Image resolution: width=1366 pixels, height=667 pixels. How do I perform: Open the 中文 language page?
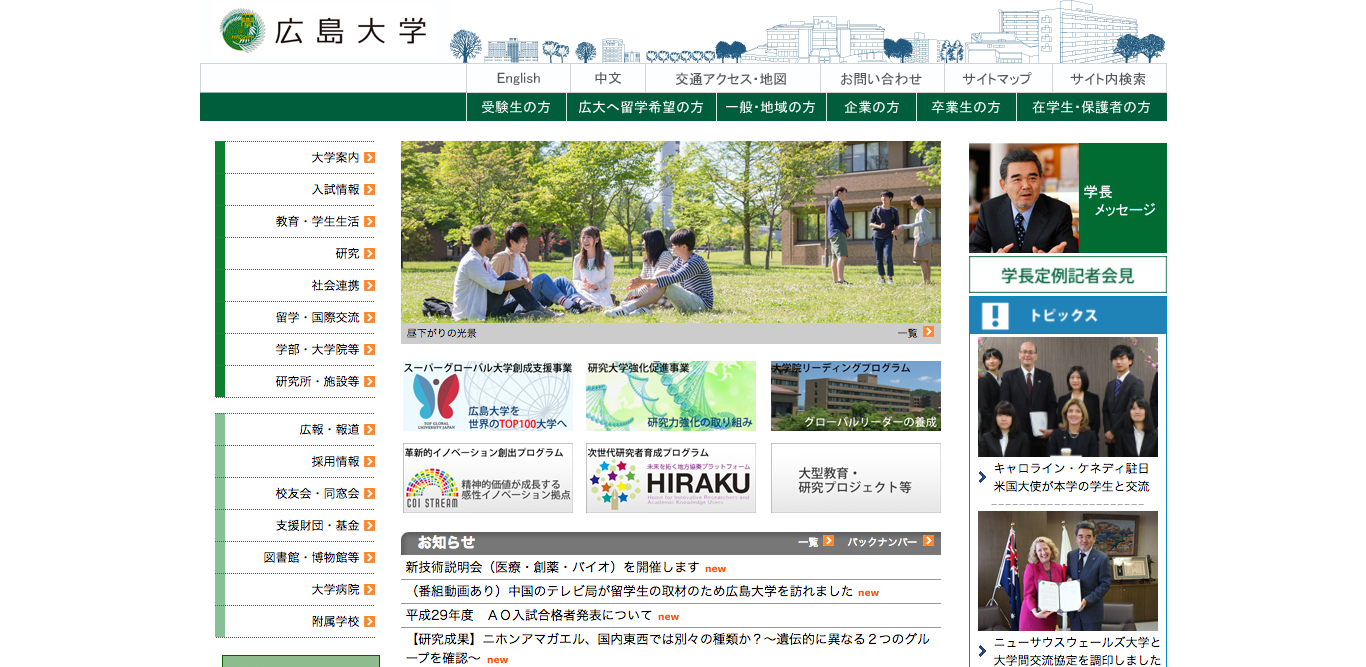[x=608, y=79]
